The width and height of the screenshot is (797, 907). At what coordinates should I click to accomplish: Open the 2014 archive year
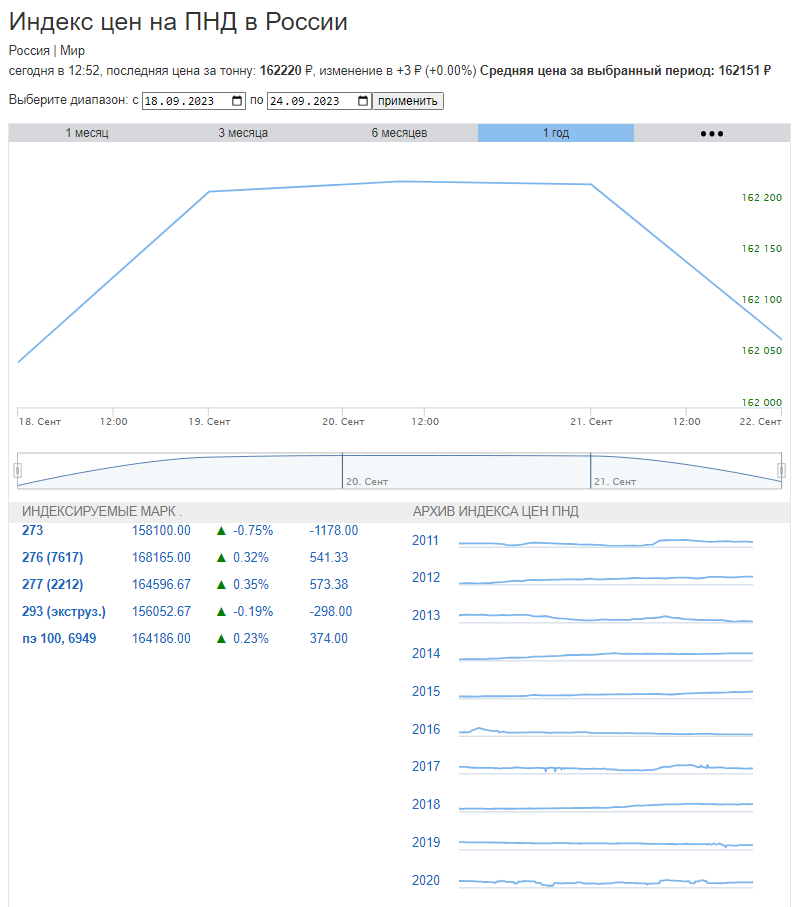[426, 654]
